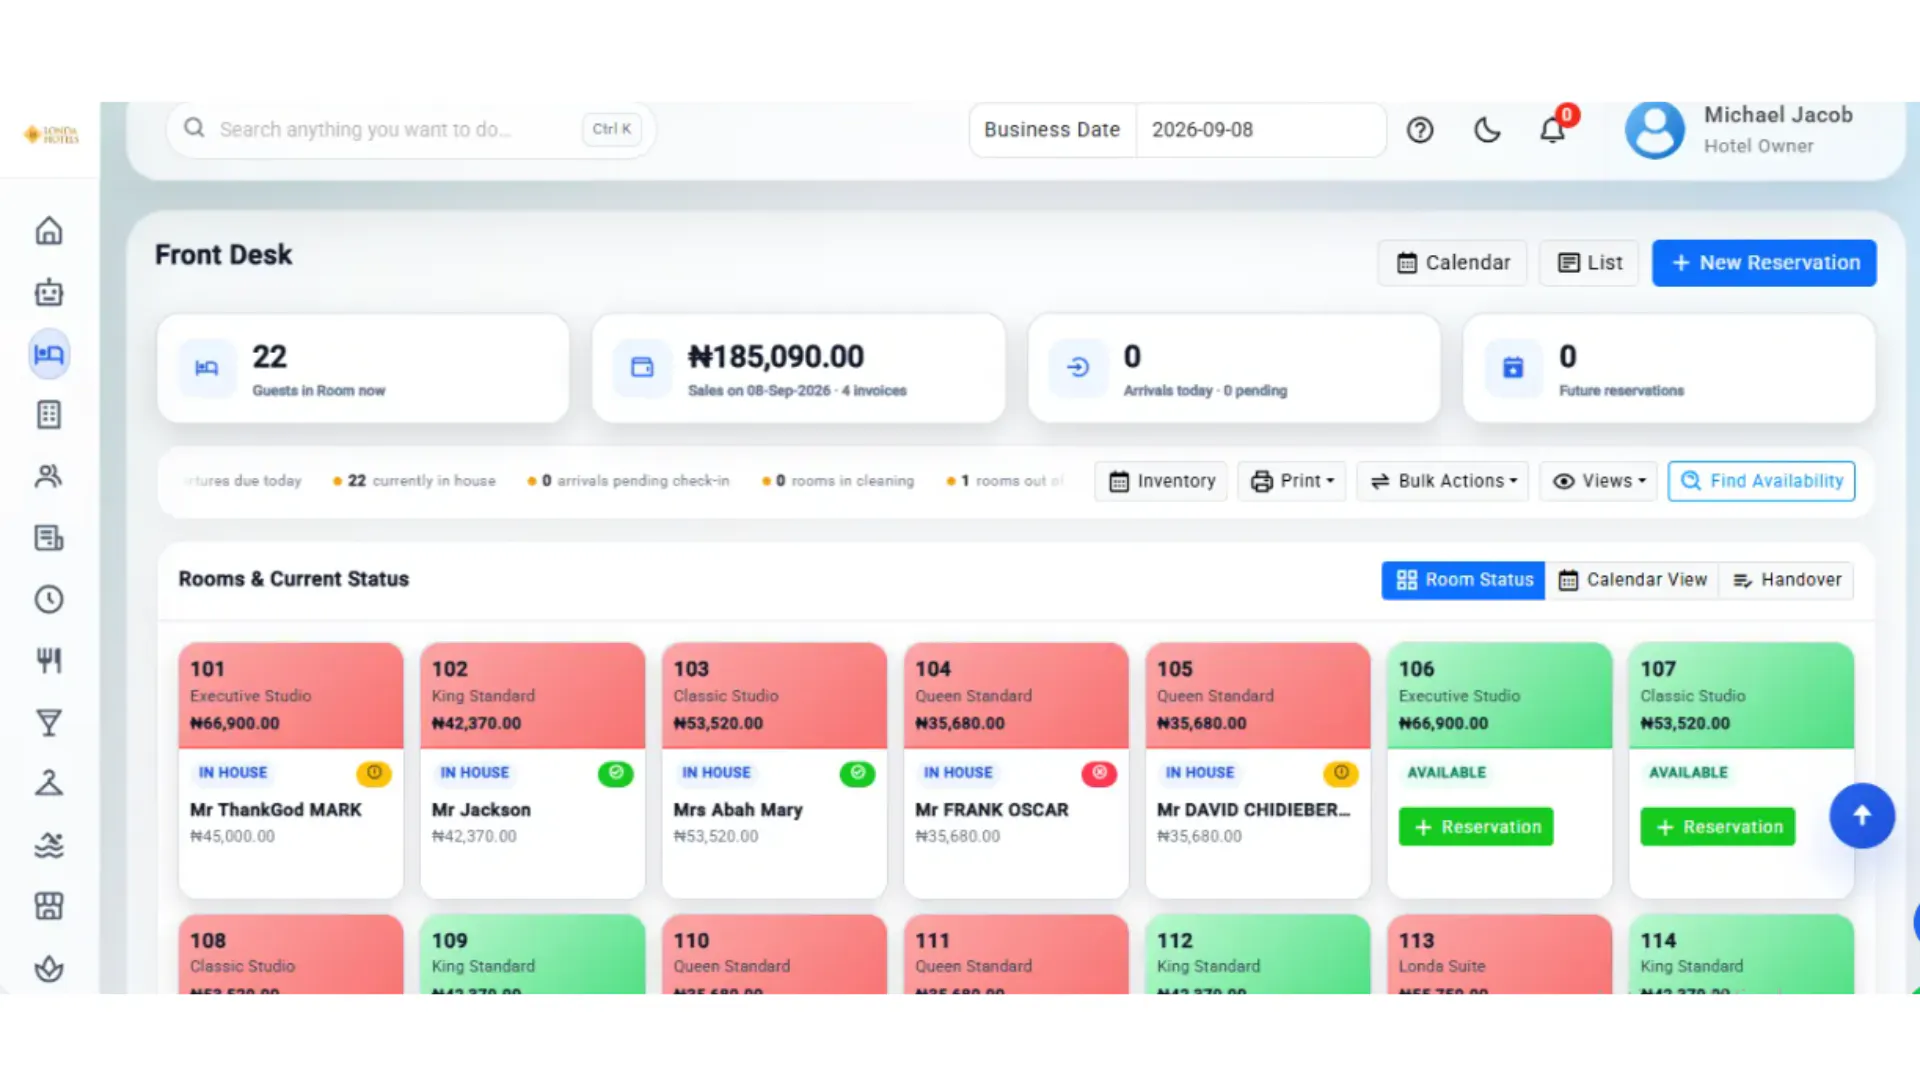Click Reservation button on room 106
The image size is (1920, 1080).
[1476, 827]
